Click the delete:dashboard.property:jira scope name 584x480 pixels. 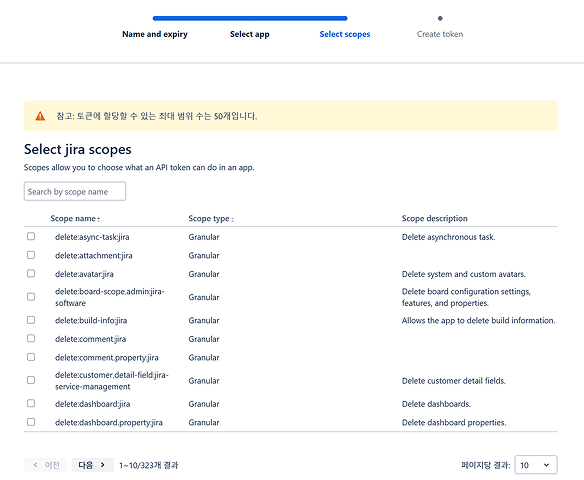109,422
